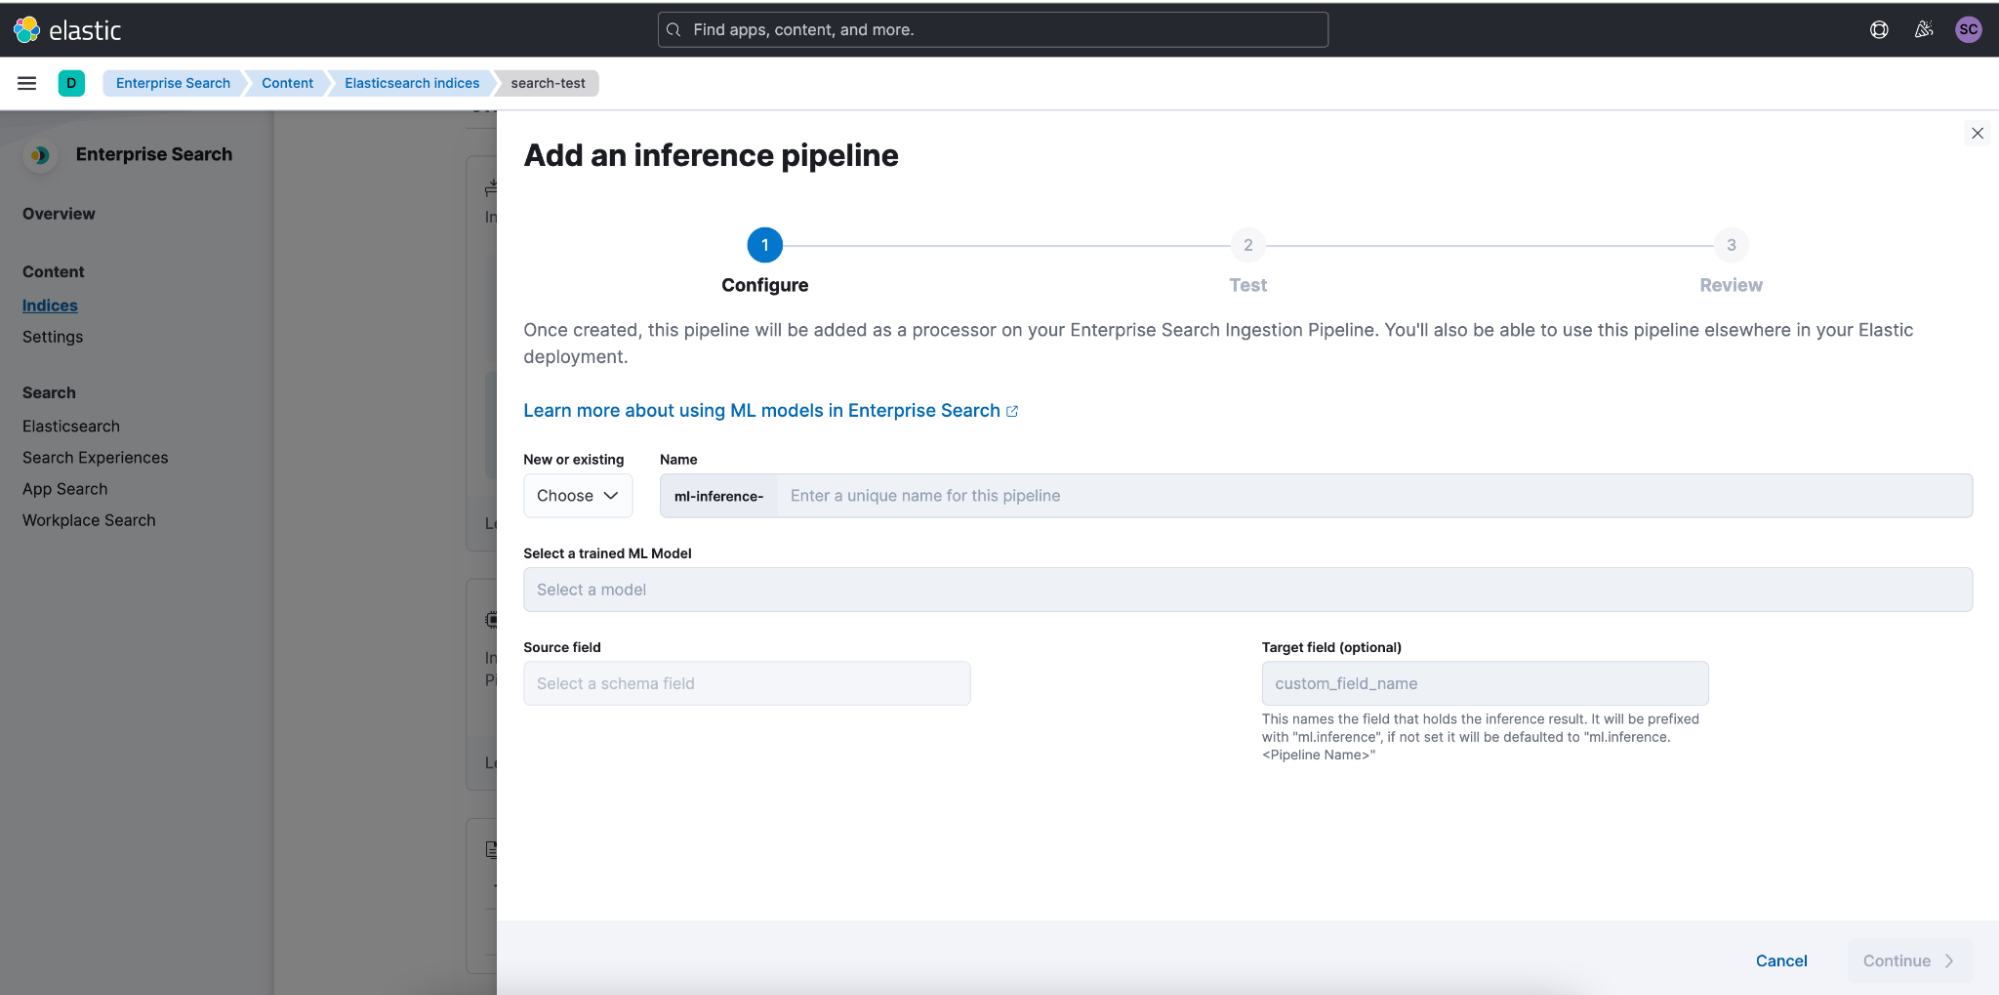Viewport: 1999px width, 995px height.
Task: Click the Continue button
Action: coord(1909,961)
